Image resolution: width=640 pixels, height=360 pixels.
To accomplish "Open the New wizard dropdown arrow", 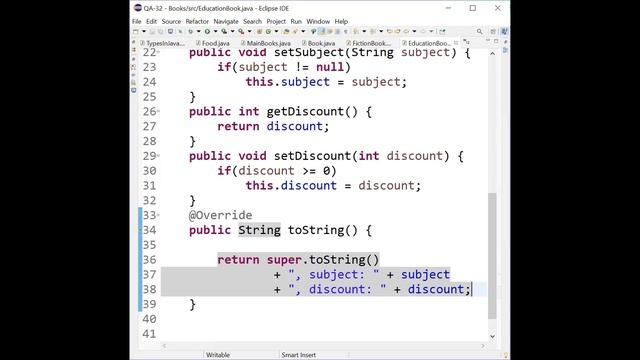I will pyautogui.click(x=144, y=31).
